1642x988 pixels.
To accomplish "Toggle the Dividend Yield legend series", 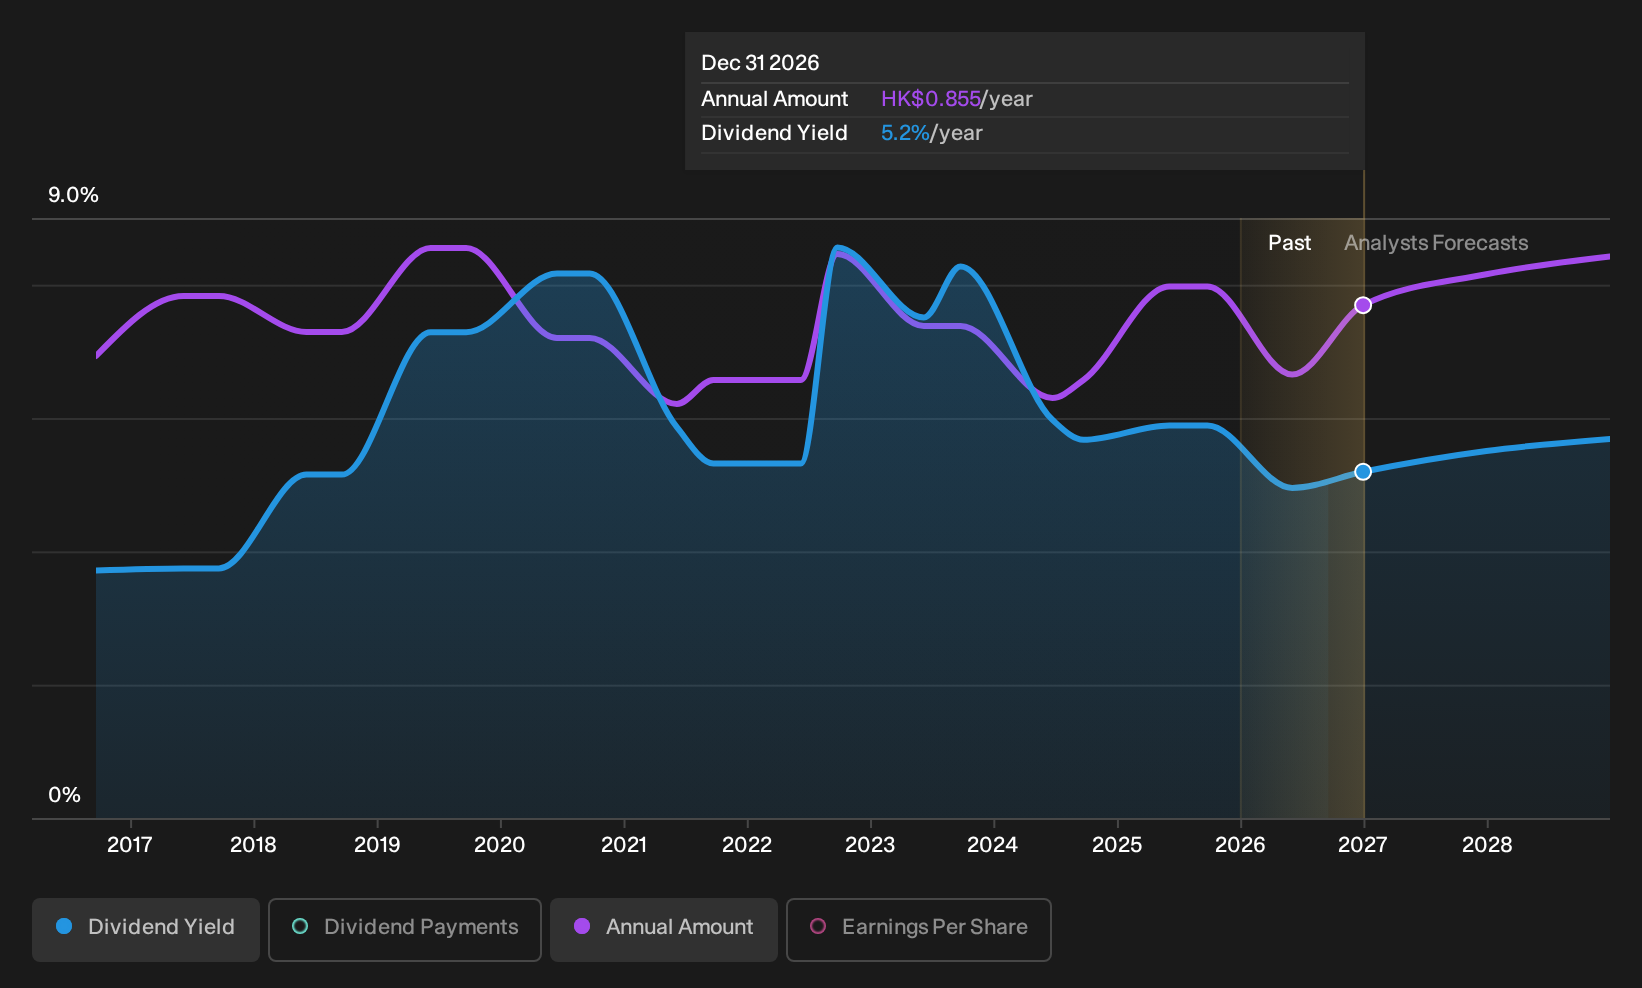I will click(146, 929).
